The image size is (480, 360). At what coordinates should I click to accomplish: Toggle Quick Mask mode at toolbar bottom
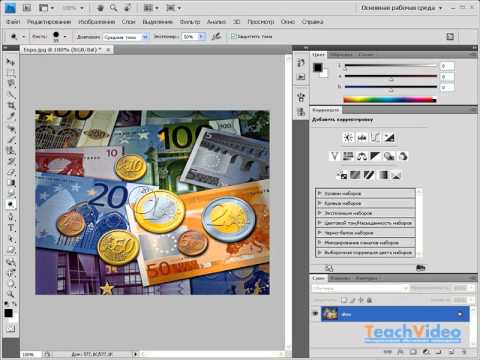tap(11, 328)
